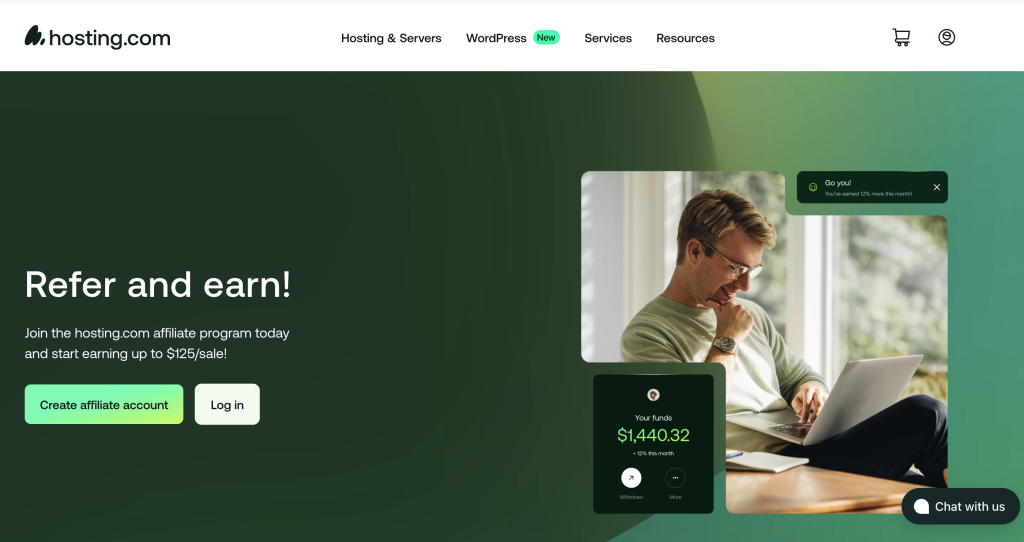
Task: Click the More ellipsis icon
Action: (x=675, y=478)
